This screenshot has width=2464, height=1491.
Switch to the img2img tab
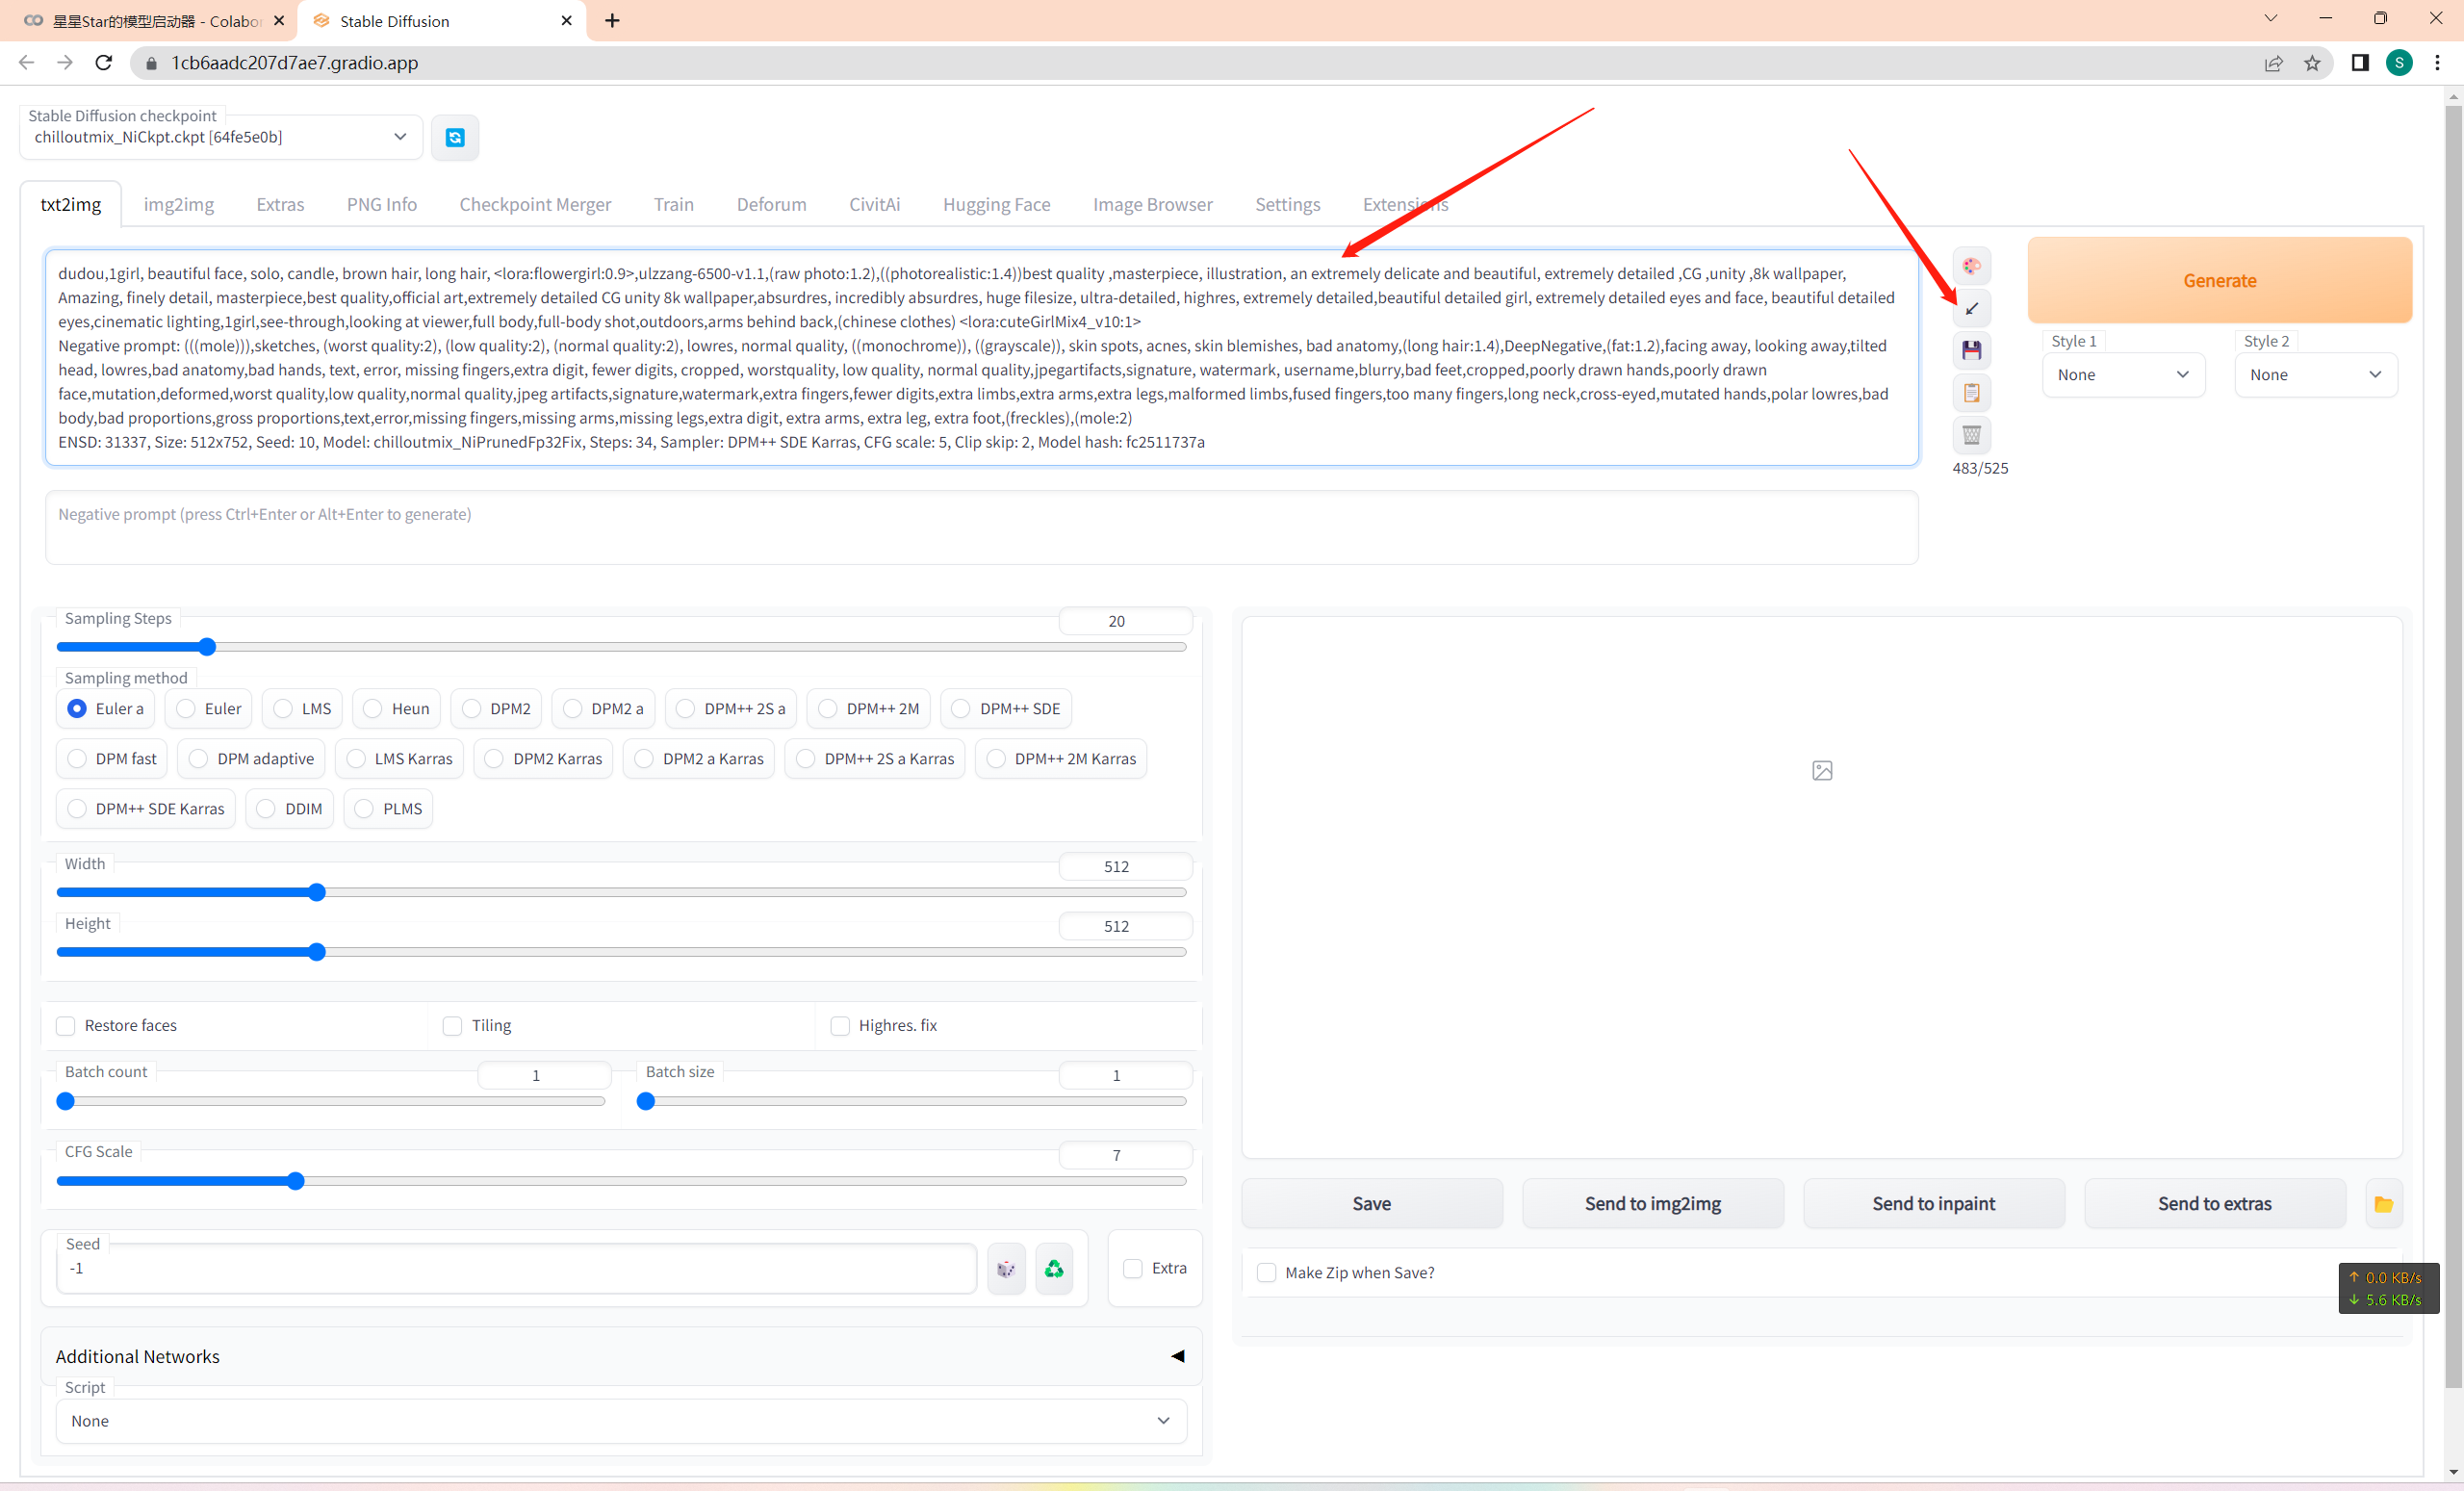click(x=178, y=205)
